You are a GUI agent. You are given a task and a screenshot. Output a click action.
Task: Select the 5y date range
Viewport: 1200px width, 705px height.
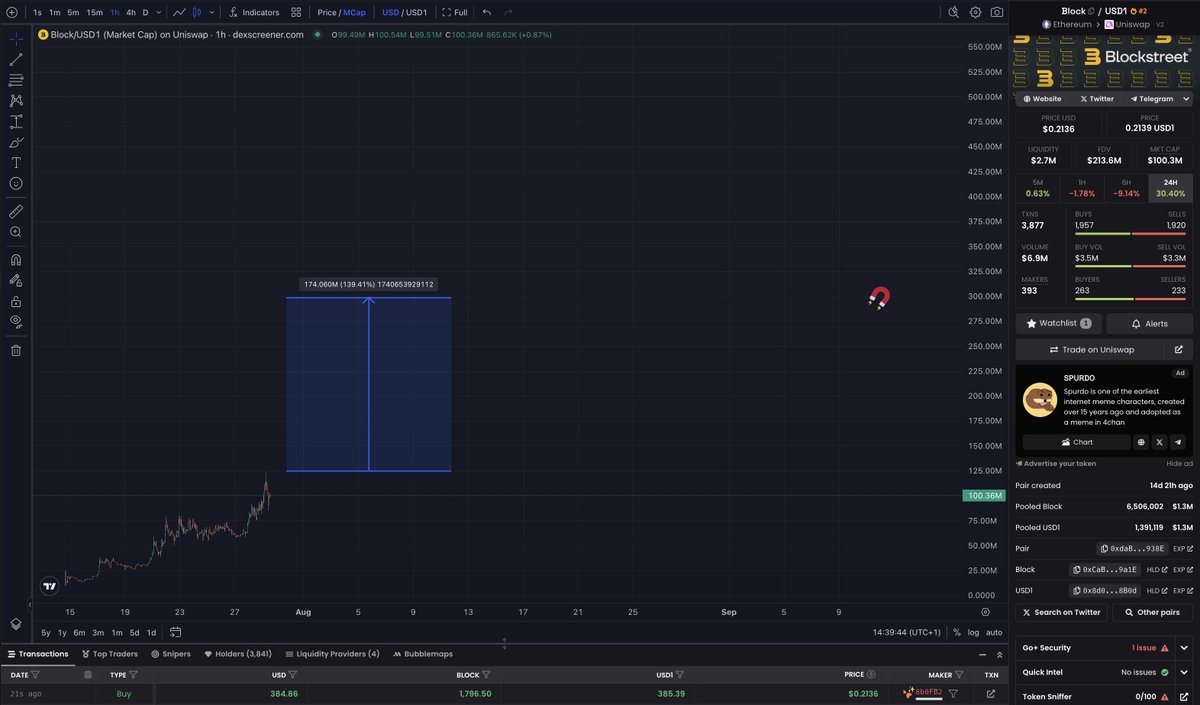[46, 632]
